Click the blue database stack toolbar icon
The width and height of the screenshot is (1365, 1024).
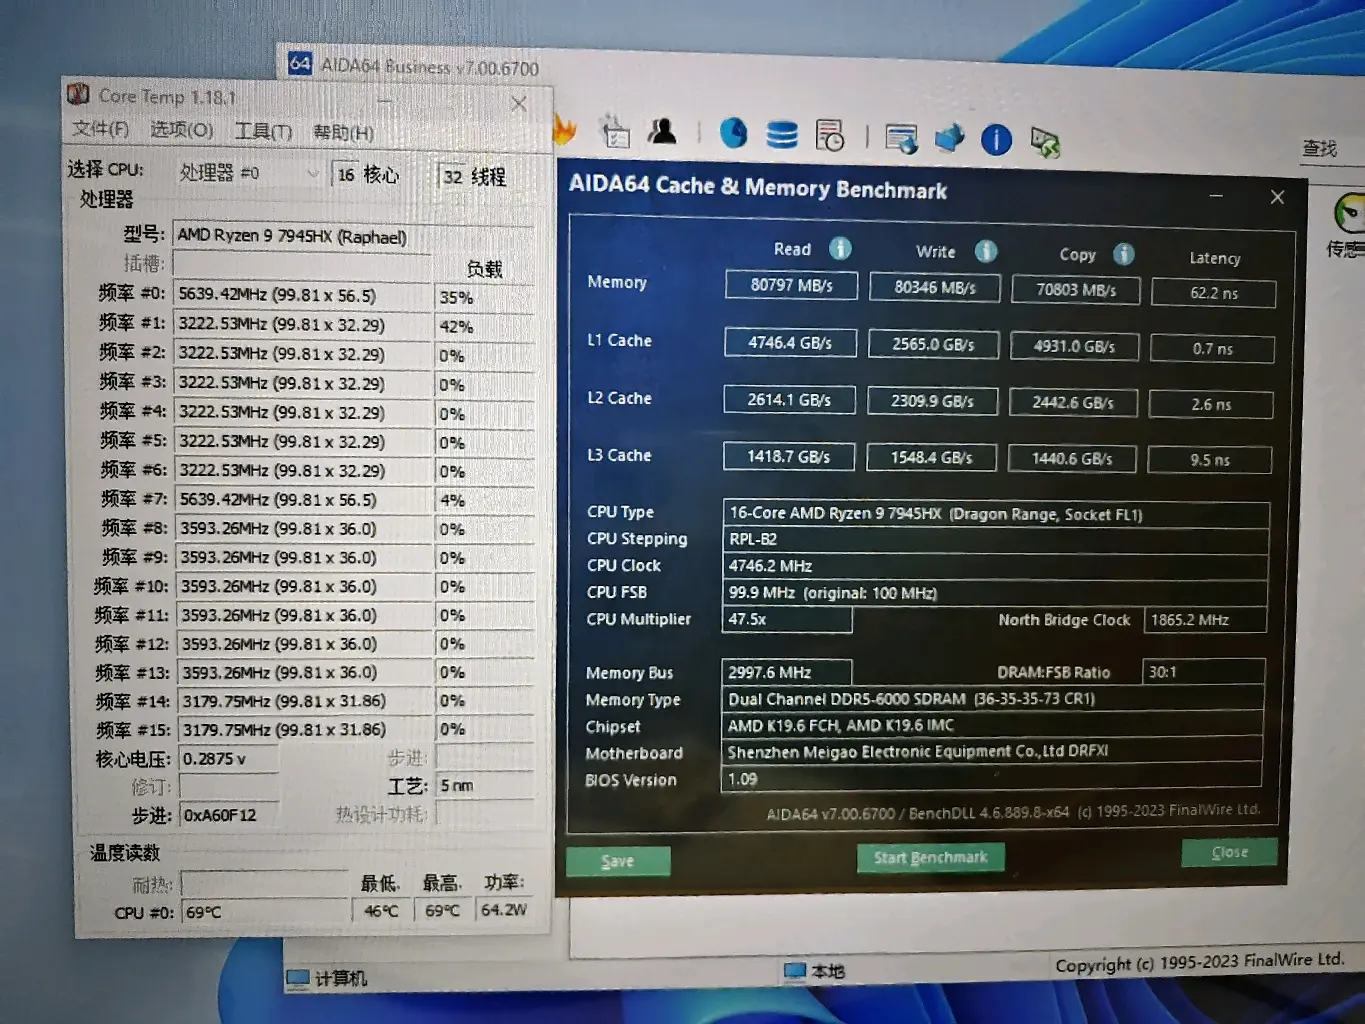point(782,134)
